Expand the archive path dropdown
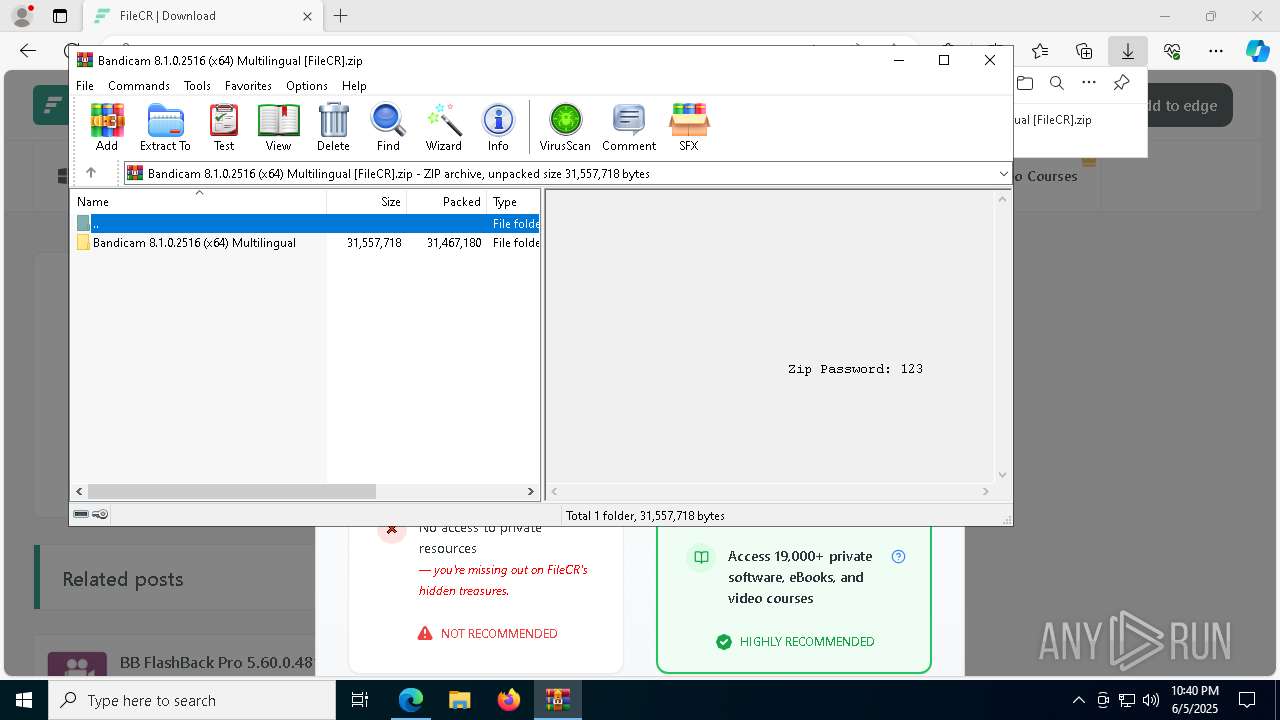Screen dimensions: 1280x720 (1004, 174)
